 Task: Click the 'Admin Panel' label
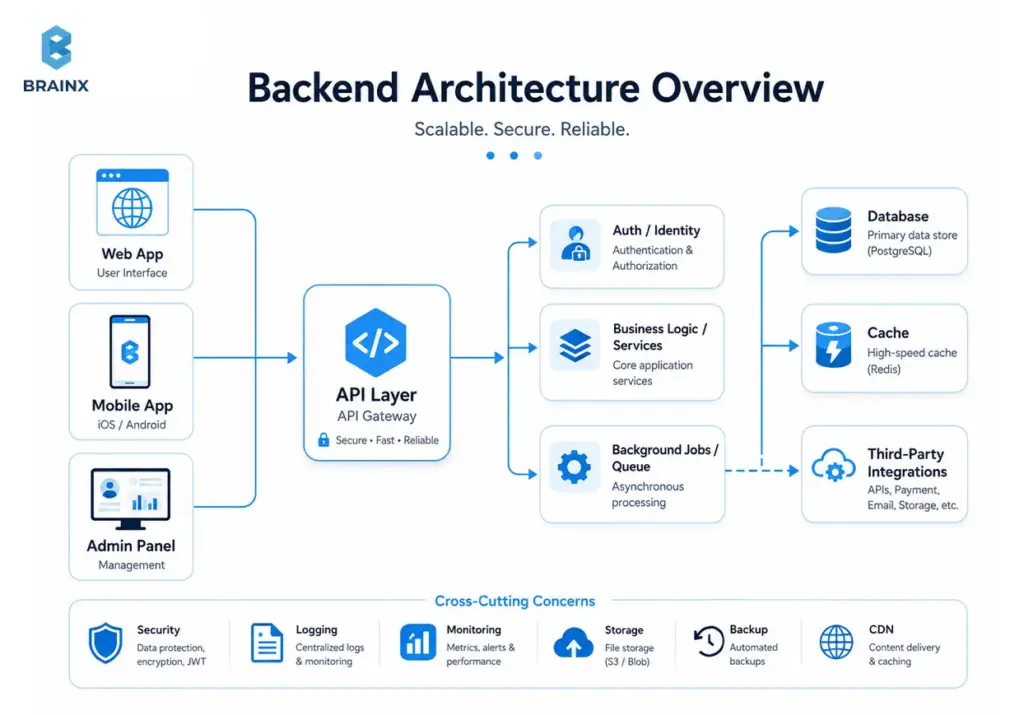tap(131, 546)
